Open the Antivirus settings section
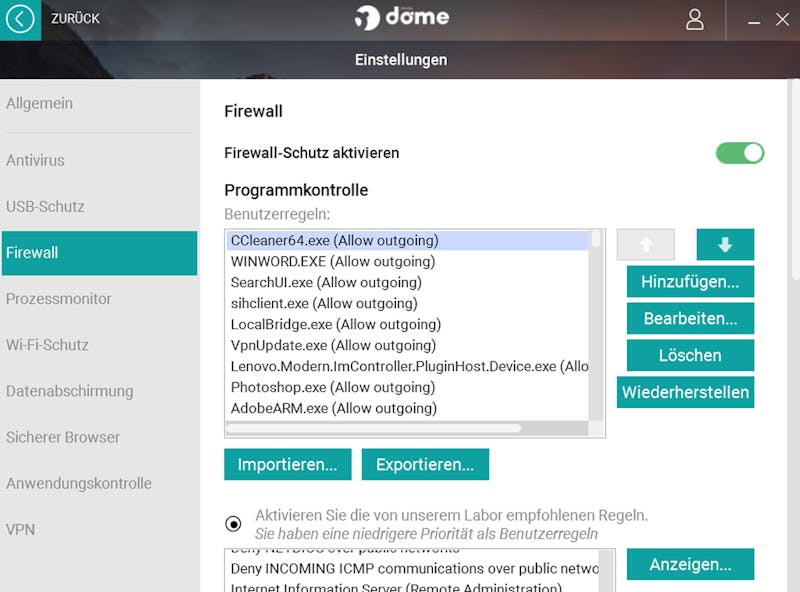The image size is (800, 592). 35,160
